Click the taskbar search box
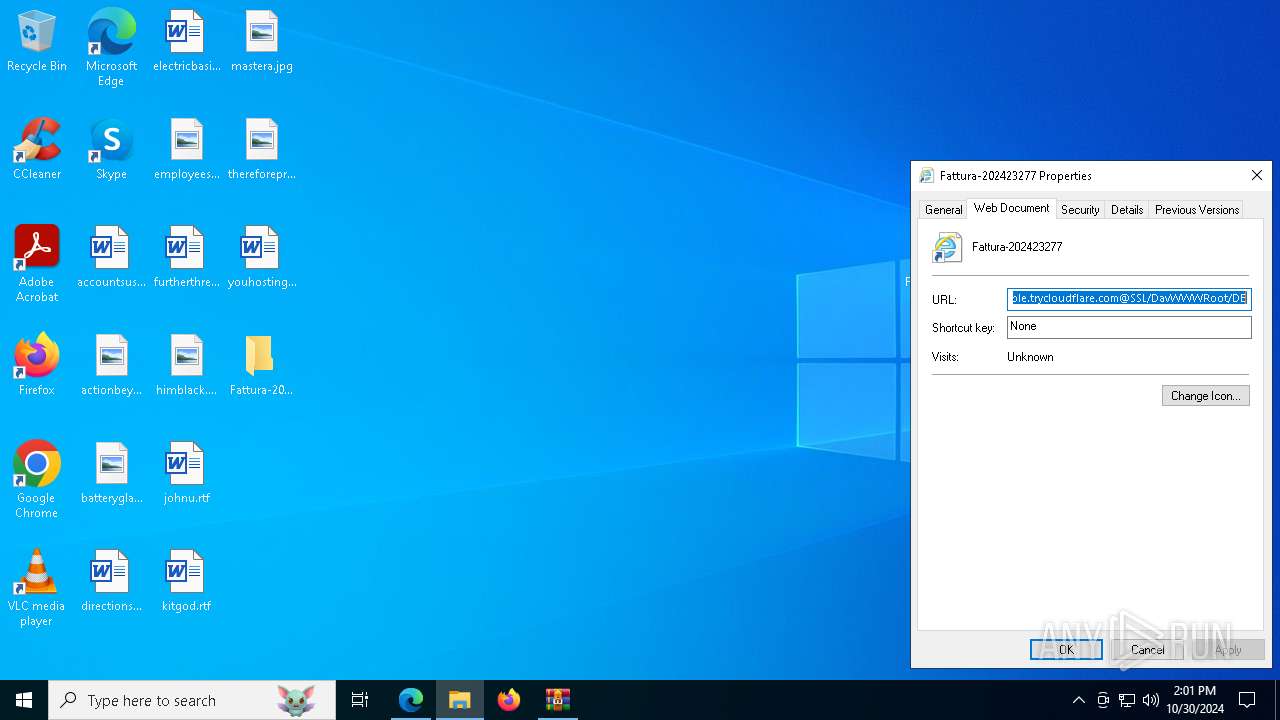Image resolution: width=1280 pixels, height=720 pixels. (192, 700)
